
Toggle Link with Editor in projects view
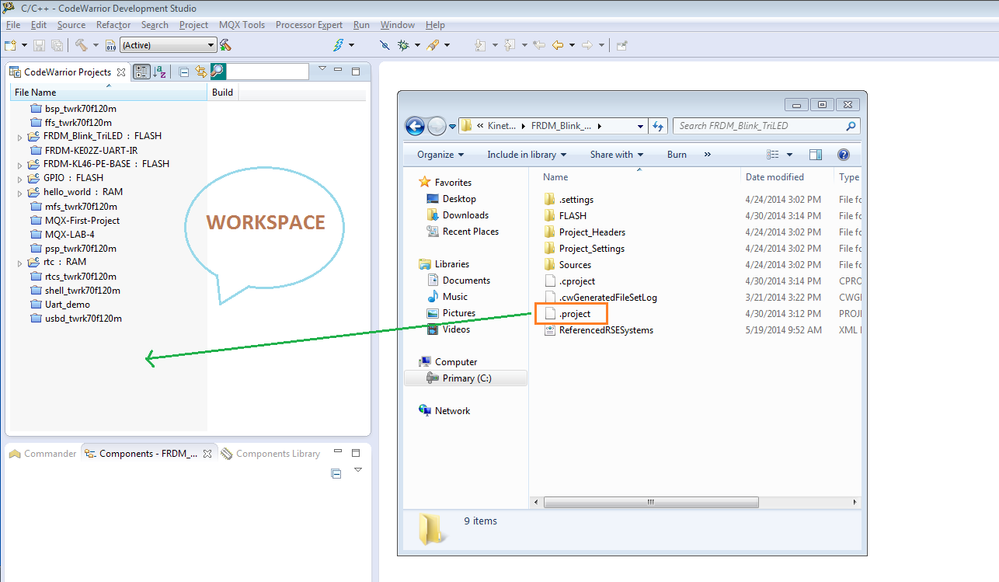tap(201, 72)
